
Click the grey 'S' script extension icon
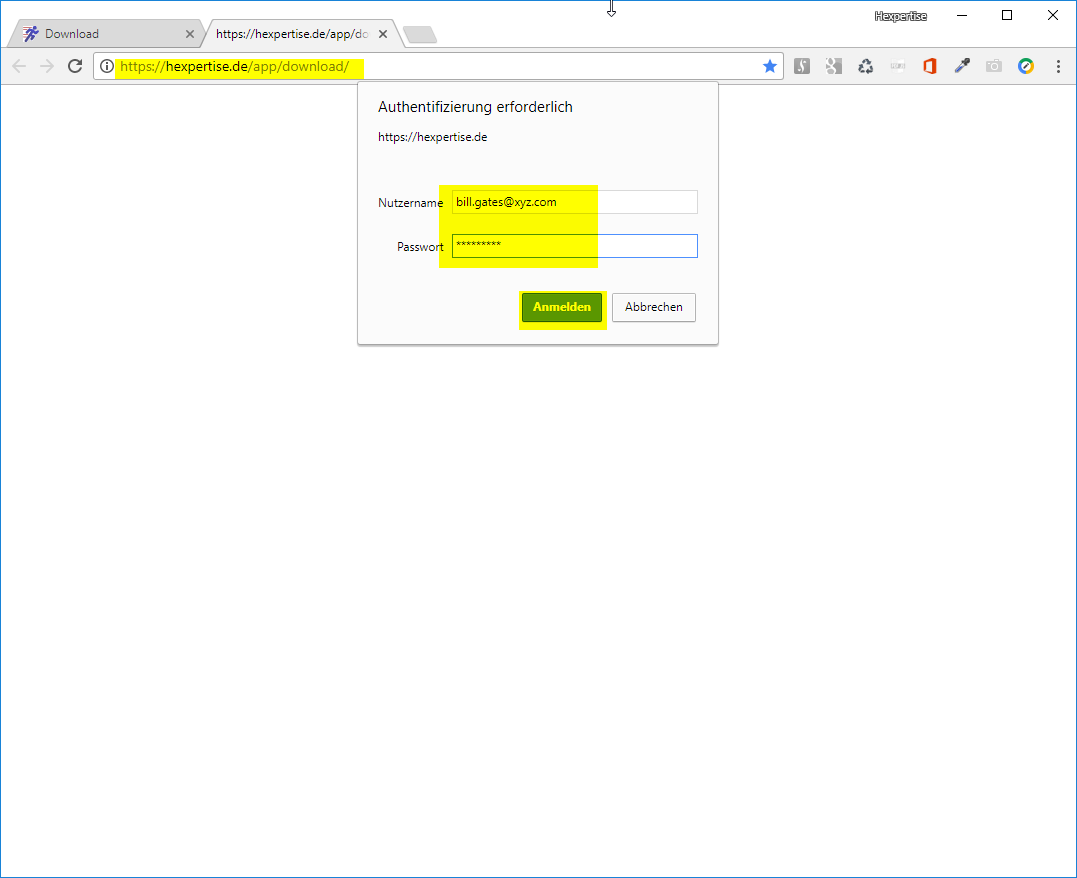pos(802,66)
